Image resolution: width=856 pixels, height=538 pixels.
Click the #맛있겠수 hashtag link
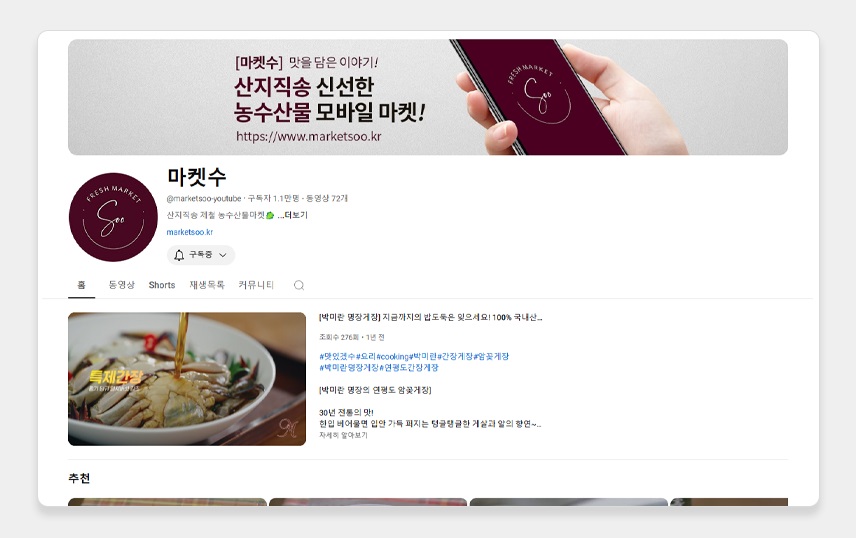(x=337, y=356)
